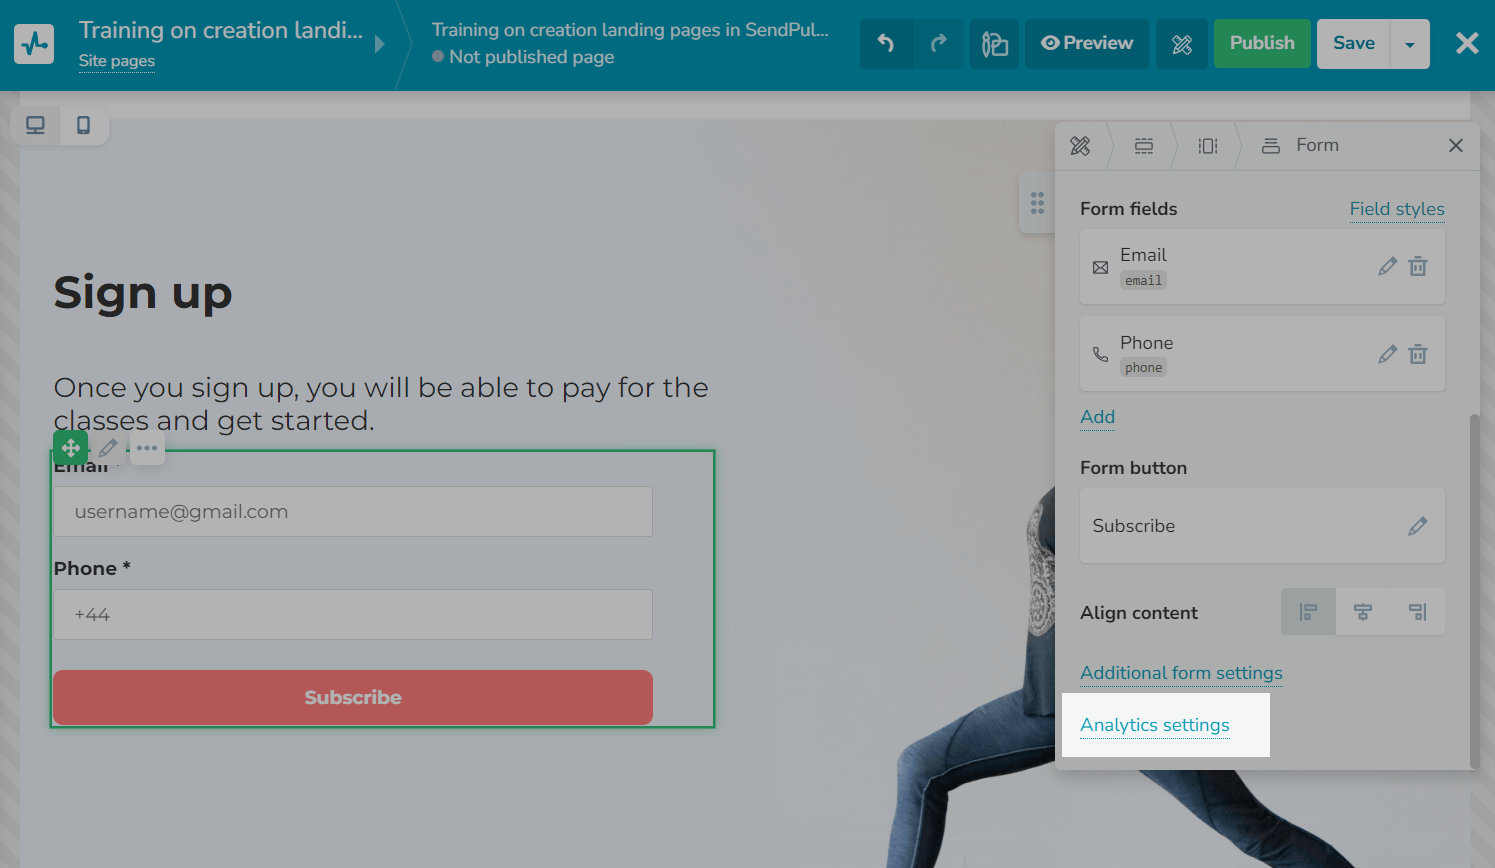This screenshot has height=868, width=1495.
Task: Click the SendPulse logo icon
Action: click(x=34, y=44)
